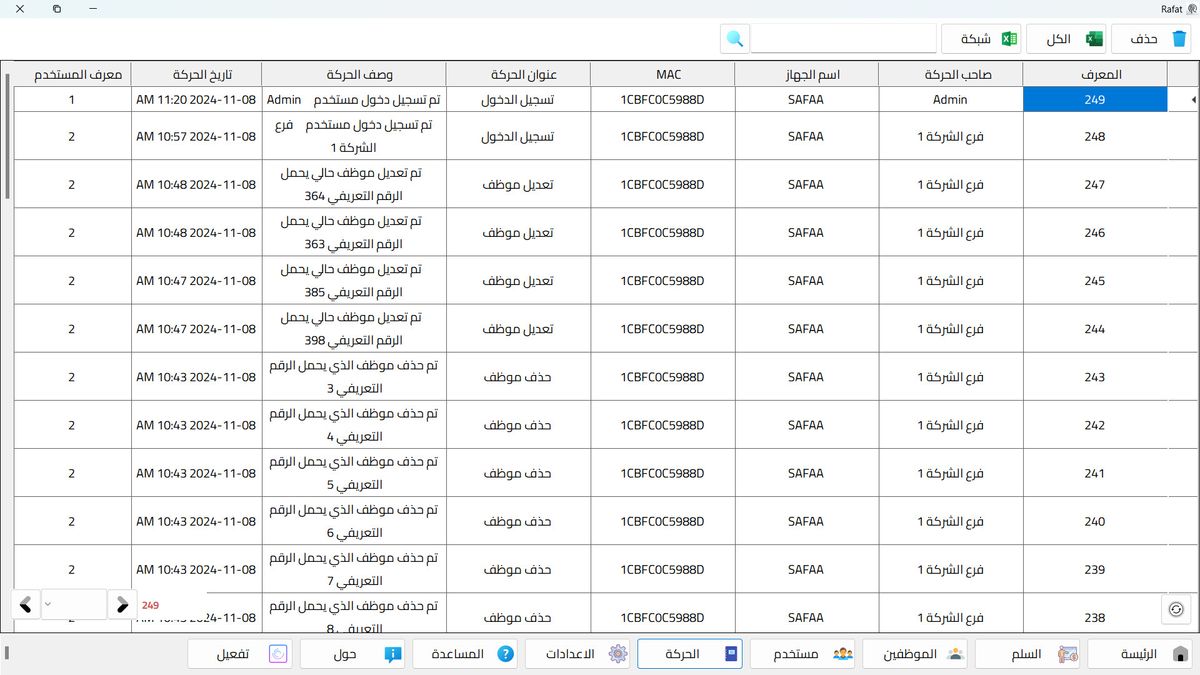Screen dimensions: 1200x675
Task: Click into the search text field
Action: (x=843, y=39)
